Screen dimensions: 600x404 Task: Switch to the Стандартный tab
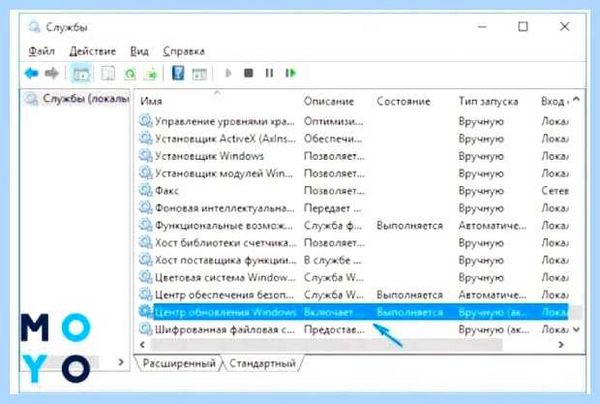pos(262,363)
